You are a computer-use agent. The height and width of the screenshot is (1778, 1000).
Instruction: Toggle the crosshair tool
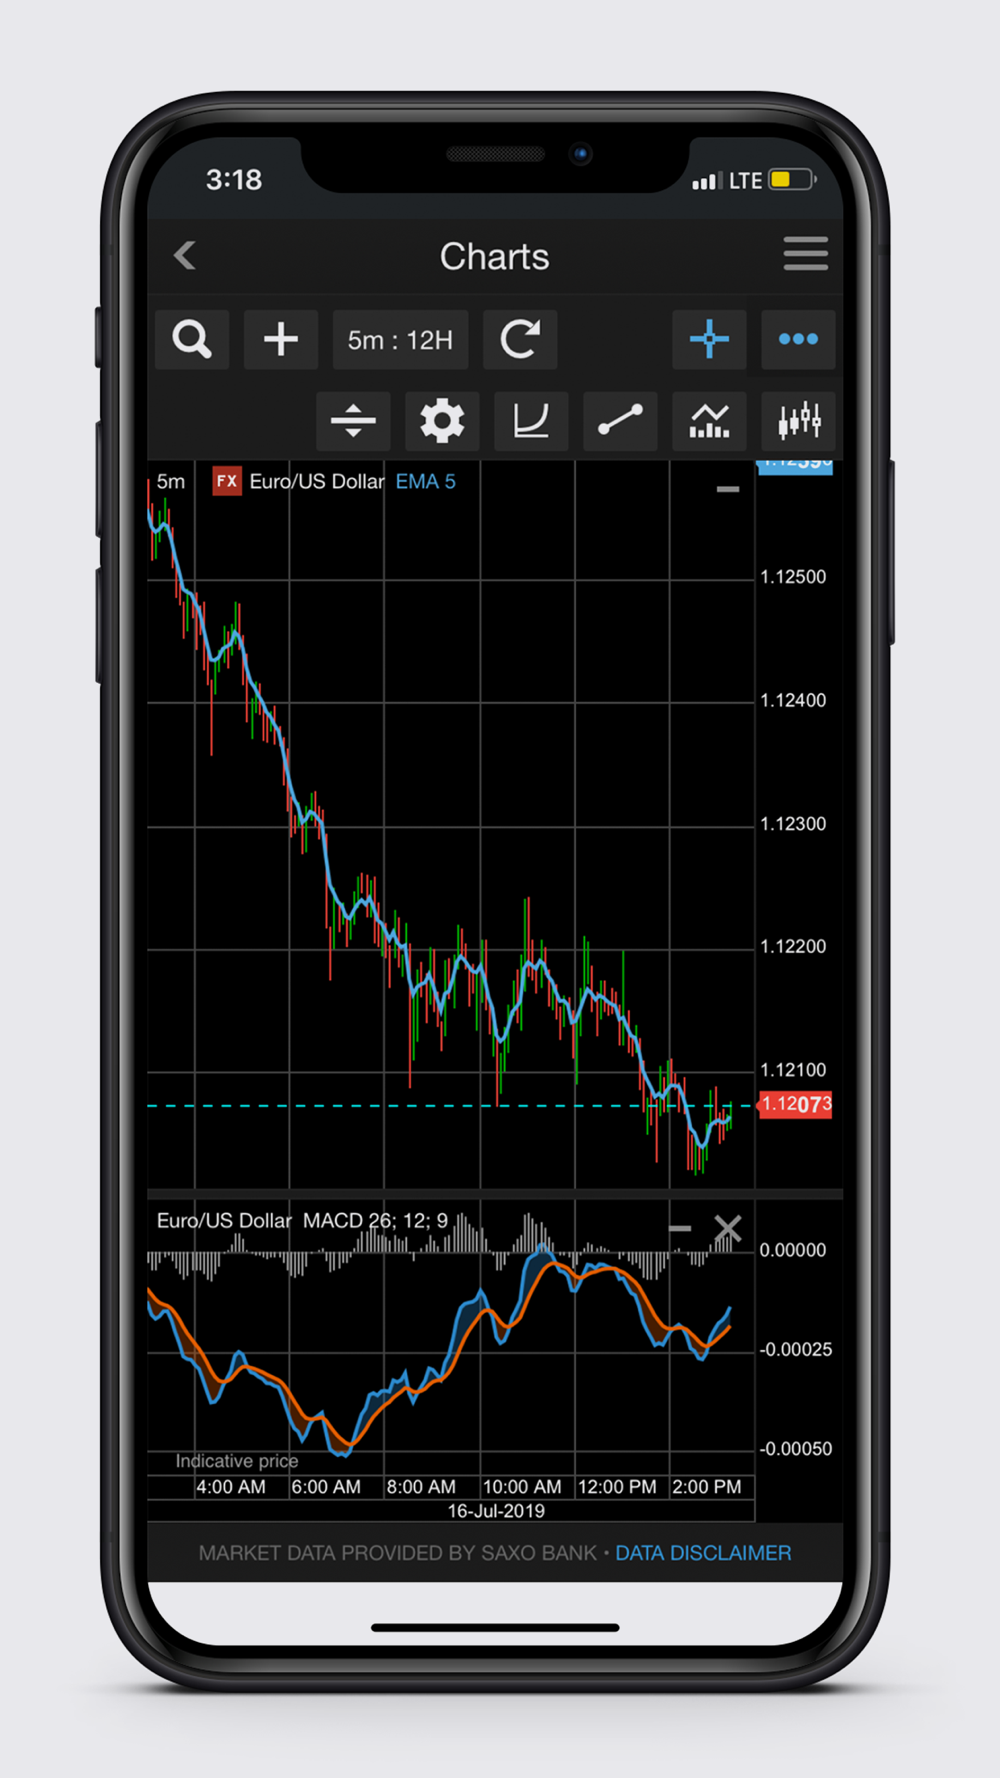pos(709,340)
